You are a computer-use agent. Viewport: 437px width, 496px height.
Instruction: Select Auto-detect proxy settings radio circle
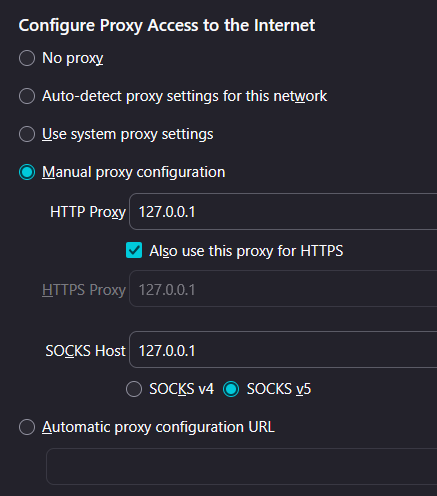[27, 96]
